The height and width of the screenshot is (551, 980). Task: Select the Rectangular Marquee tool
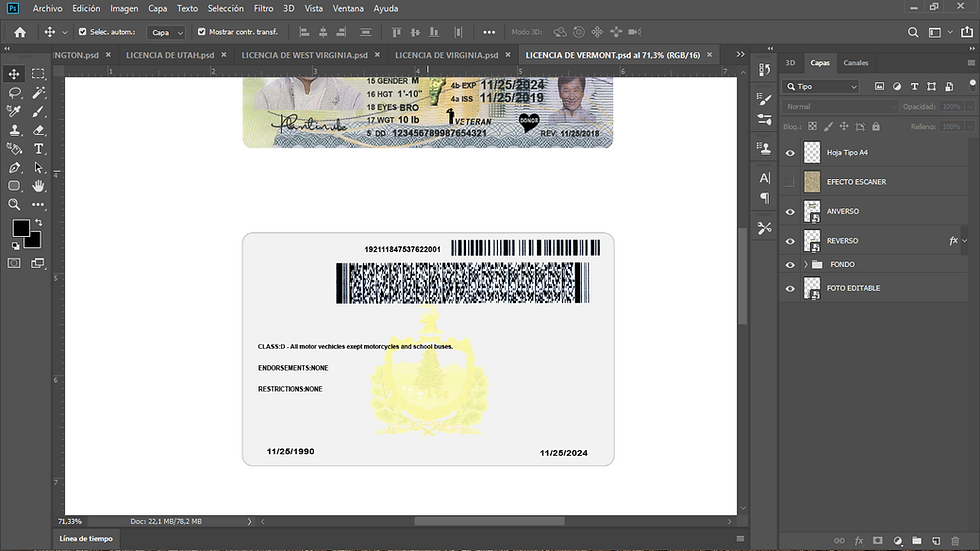[38, 74]
